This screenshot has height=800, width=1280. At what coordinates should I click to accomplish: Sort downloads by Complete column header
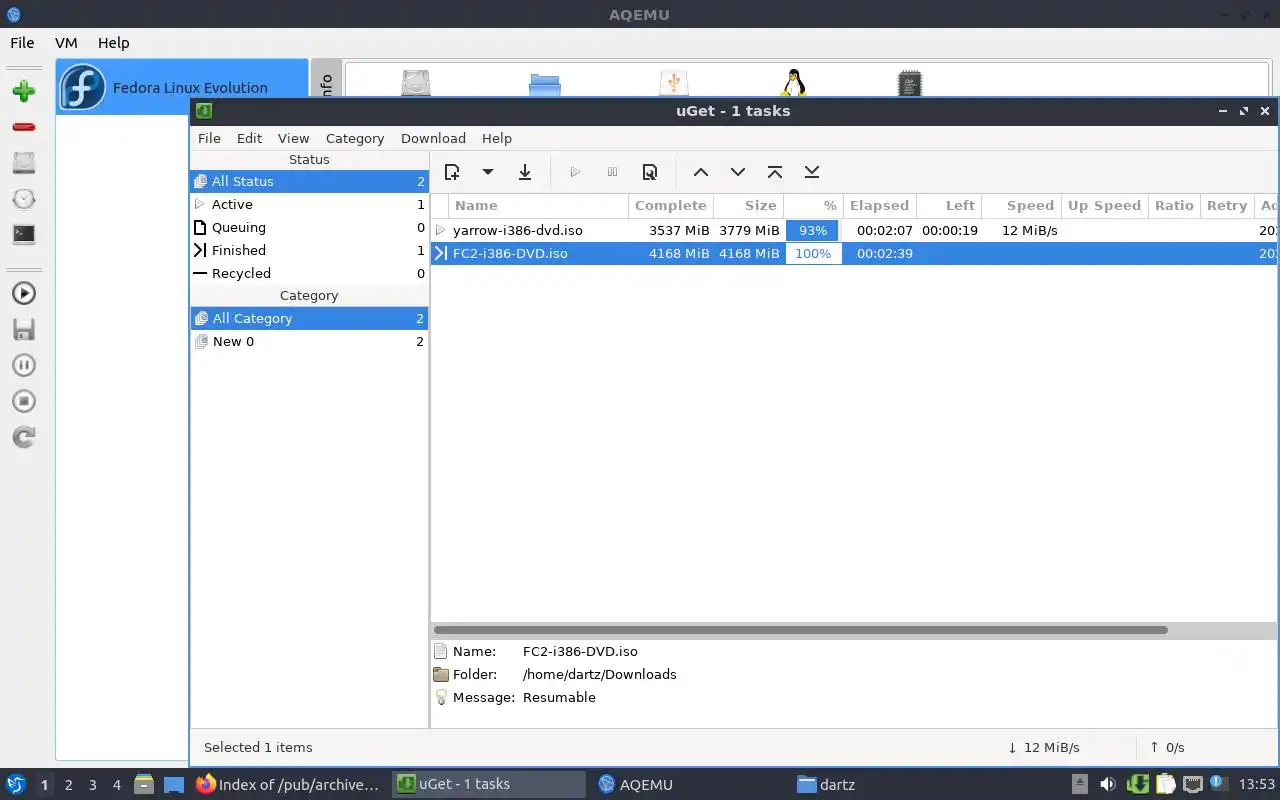[671, 205]
